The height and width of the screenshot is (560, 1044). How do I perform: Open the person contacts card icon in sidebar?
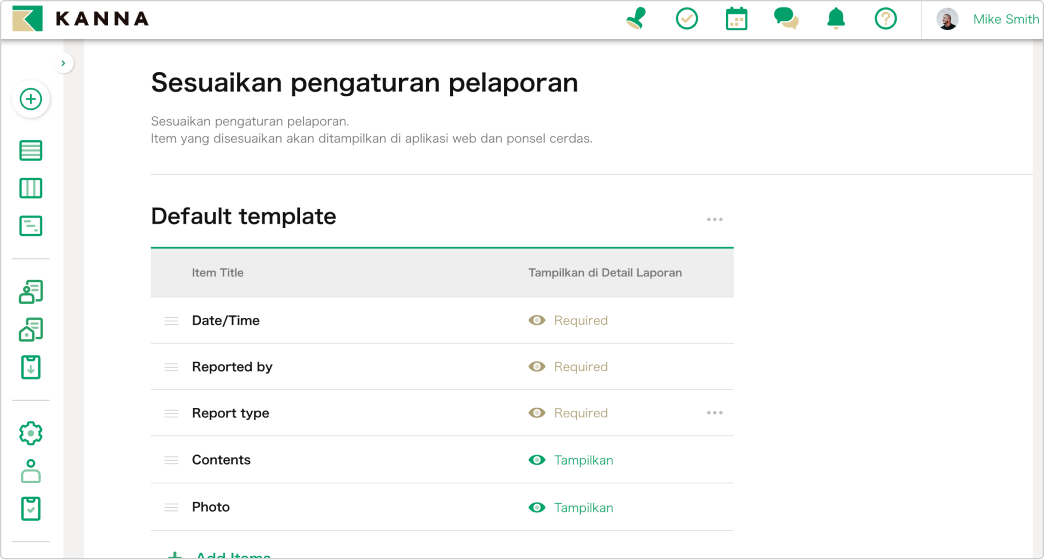coord(31,292)
